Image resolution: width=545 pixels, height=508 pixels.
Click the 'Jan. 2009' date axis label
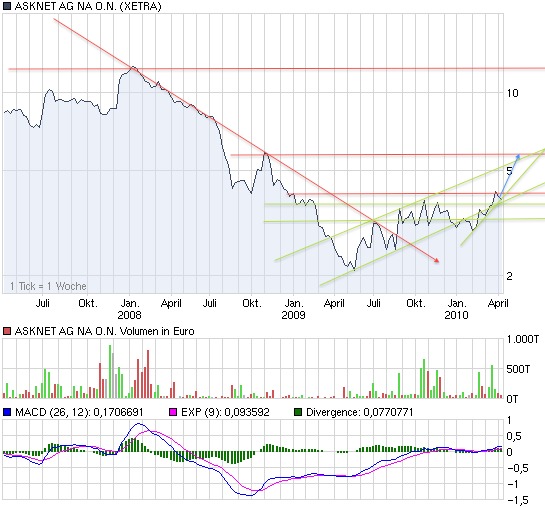click(x=293, y=309)
